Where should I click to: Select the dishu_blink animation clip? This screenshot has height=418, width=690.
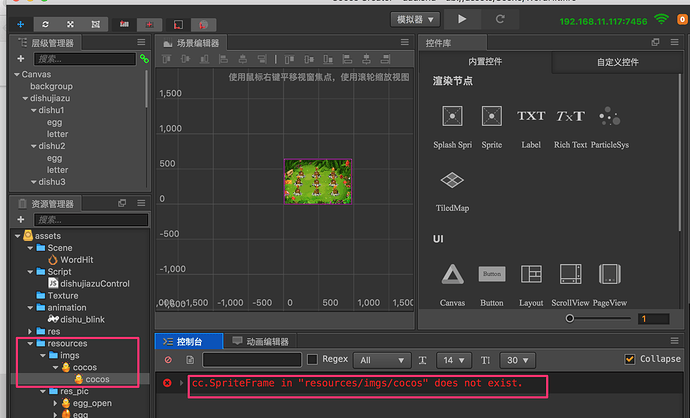(82, 319)
